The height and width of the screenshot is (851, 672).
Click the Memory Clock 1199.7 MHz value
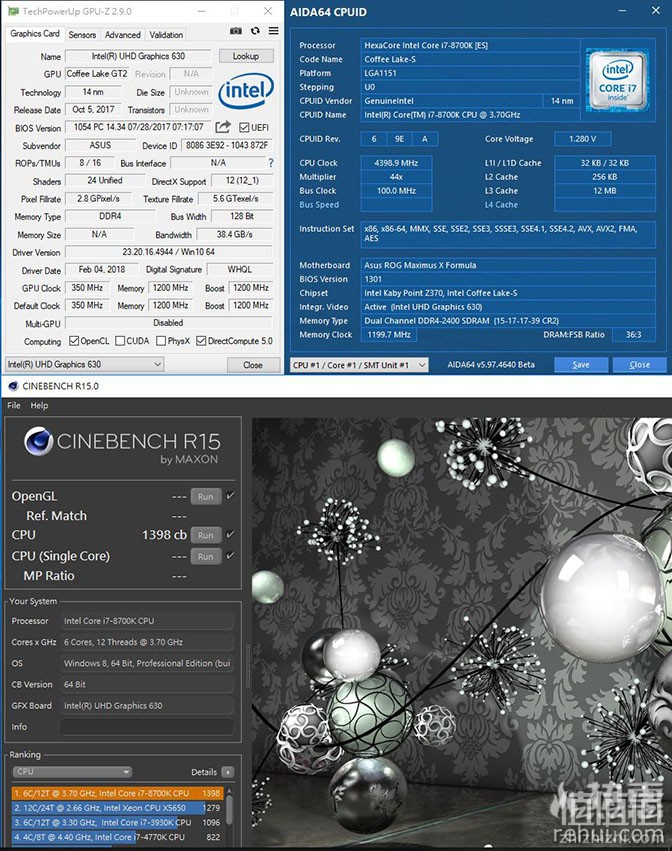389,335
